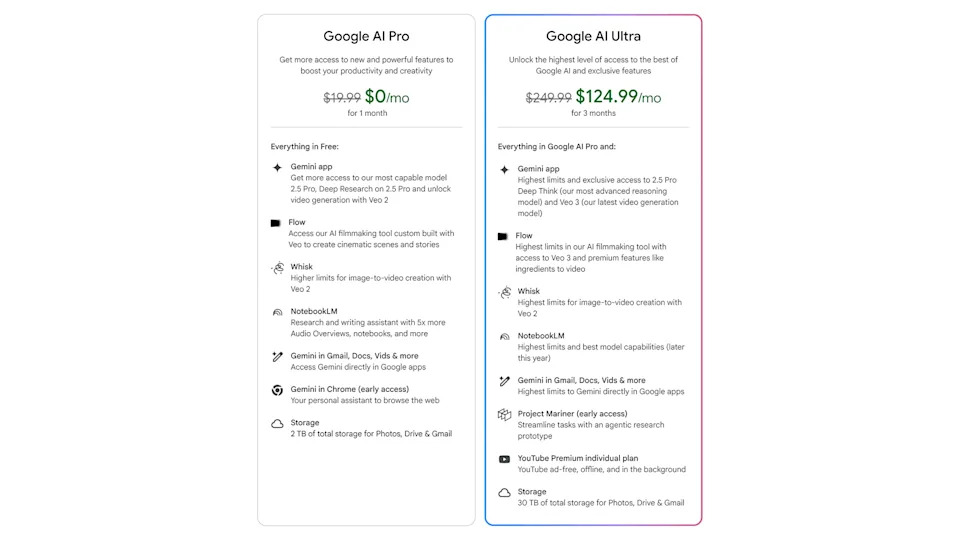Select the Google AI Pro heading
The height and width of the screenshot is (540, 960).
coord(366,37)
